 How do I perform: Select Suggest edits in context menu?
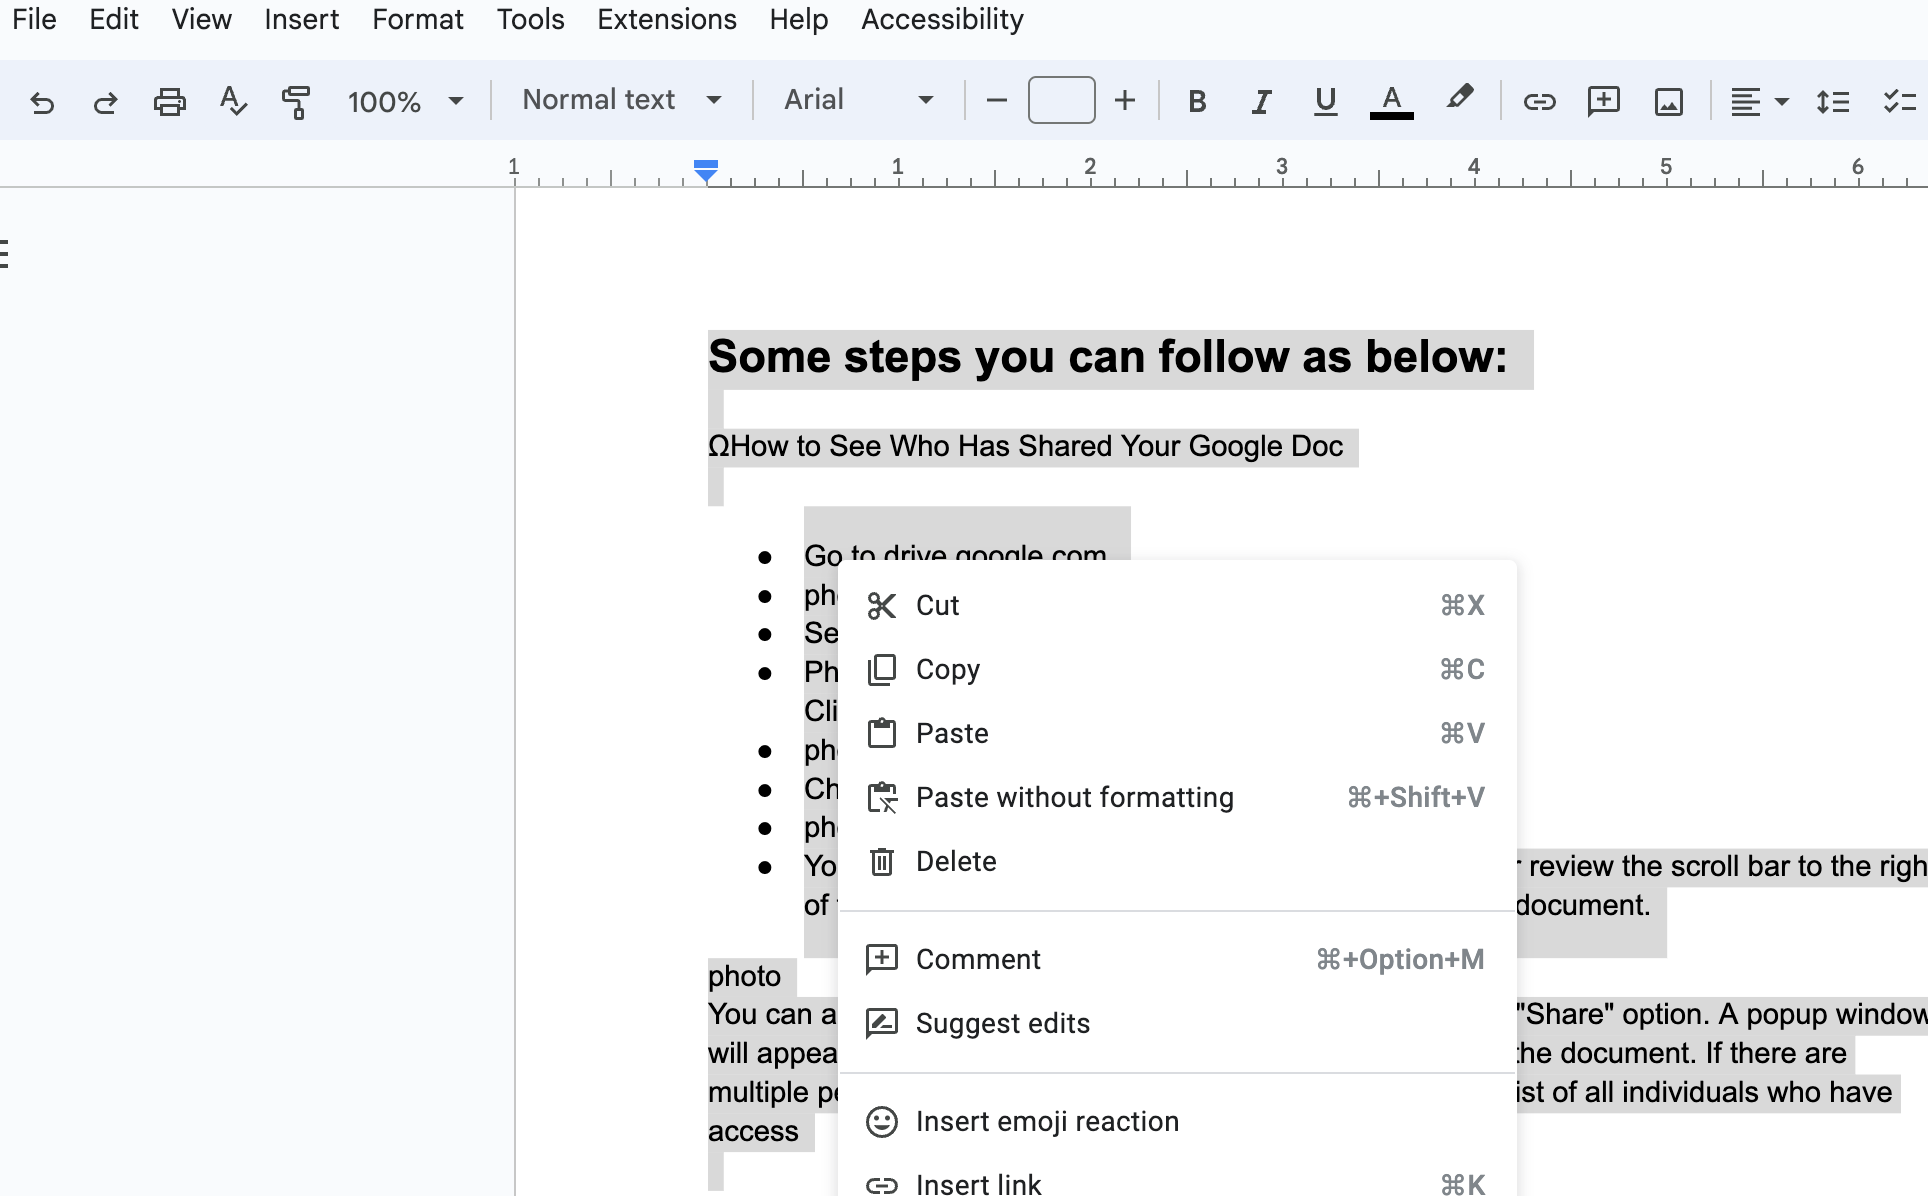coord(1177,1023)
